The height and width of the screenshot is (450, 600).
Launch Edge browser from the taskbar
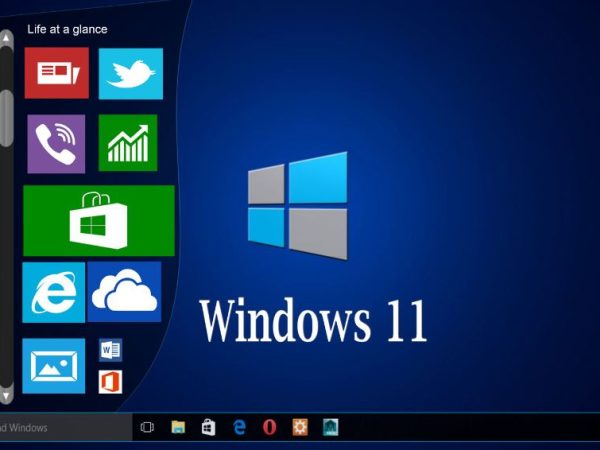coord(239,427)
